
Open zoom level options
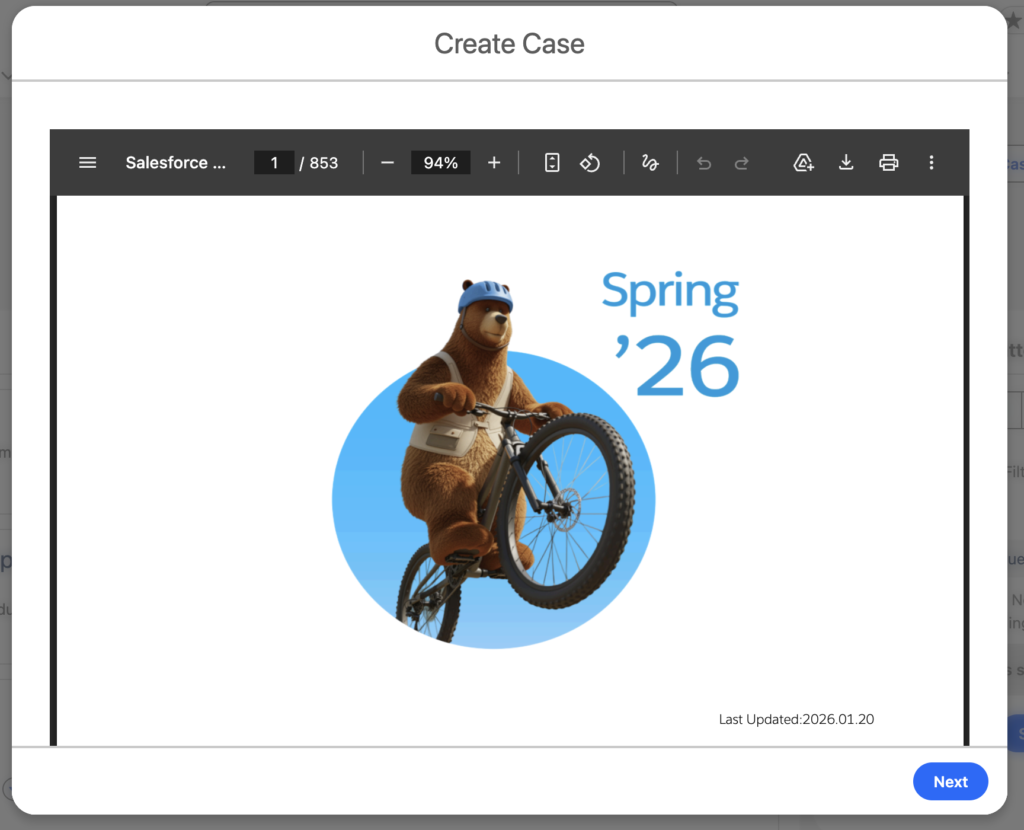440,162
